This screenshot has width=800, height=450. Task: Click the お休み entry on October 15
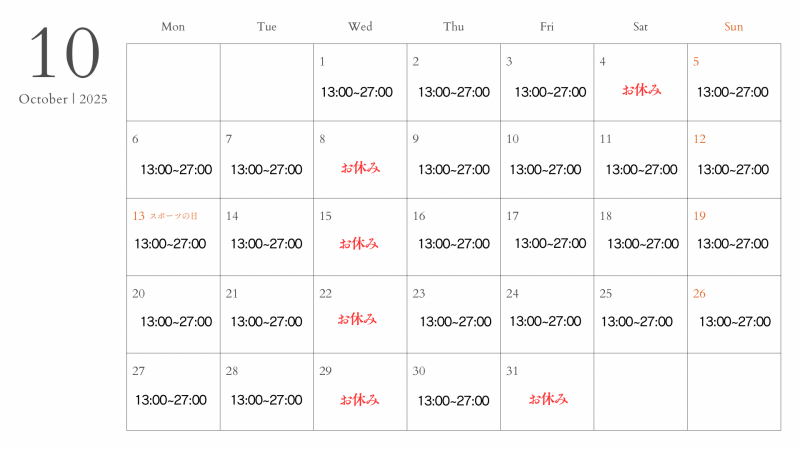(359, 243)
